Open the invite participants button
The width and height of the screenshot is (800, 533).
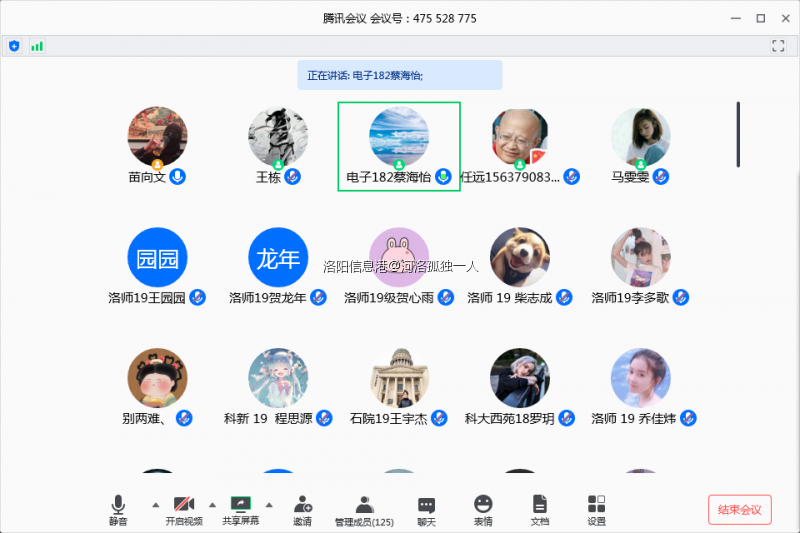pos(303,510)
